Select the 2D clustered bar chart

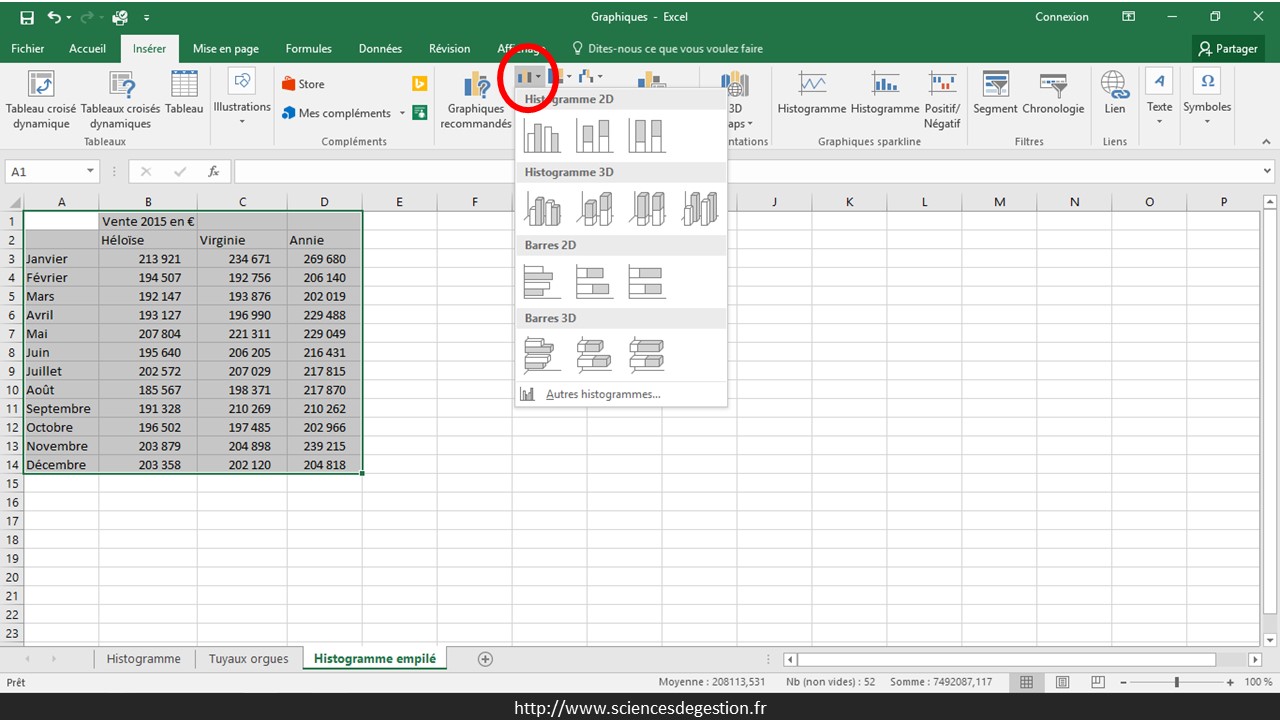pyautogui.click(x=542, y=282)
